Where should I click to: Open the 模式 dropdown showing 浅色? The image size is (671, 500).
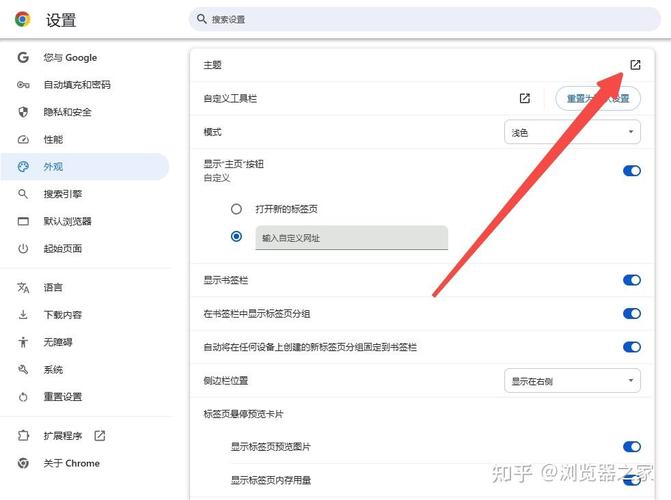pos(572,132)
